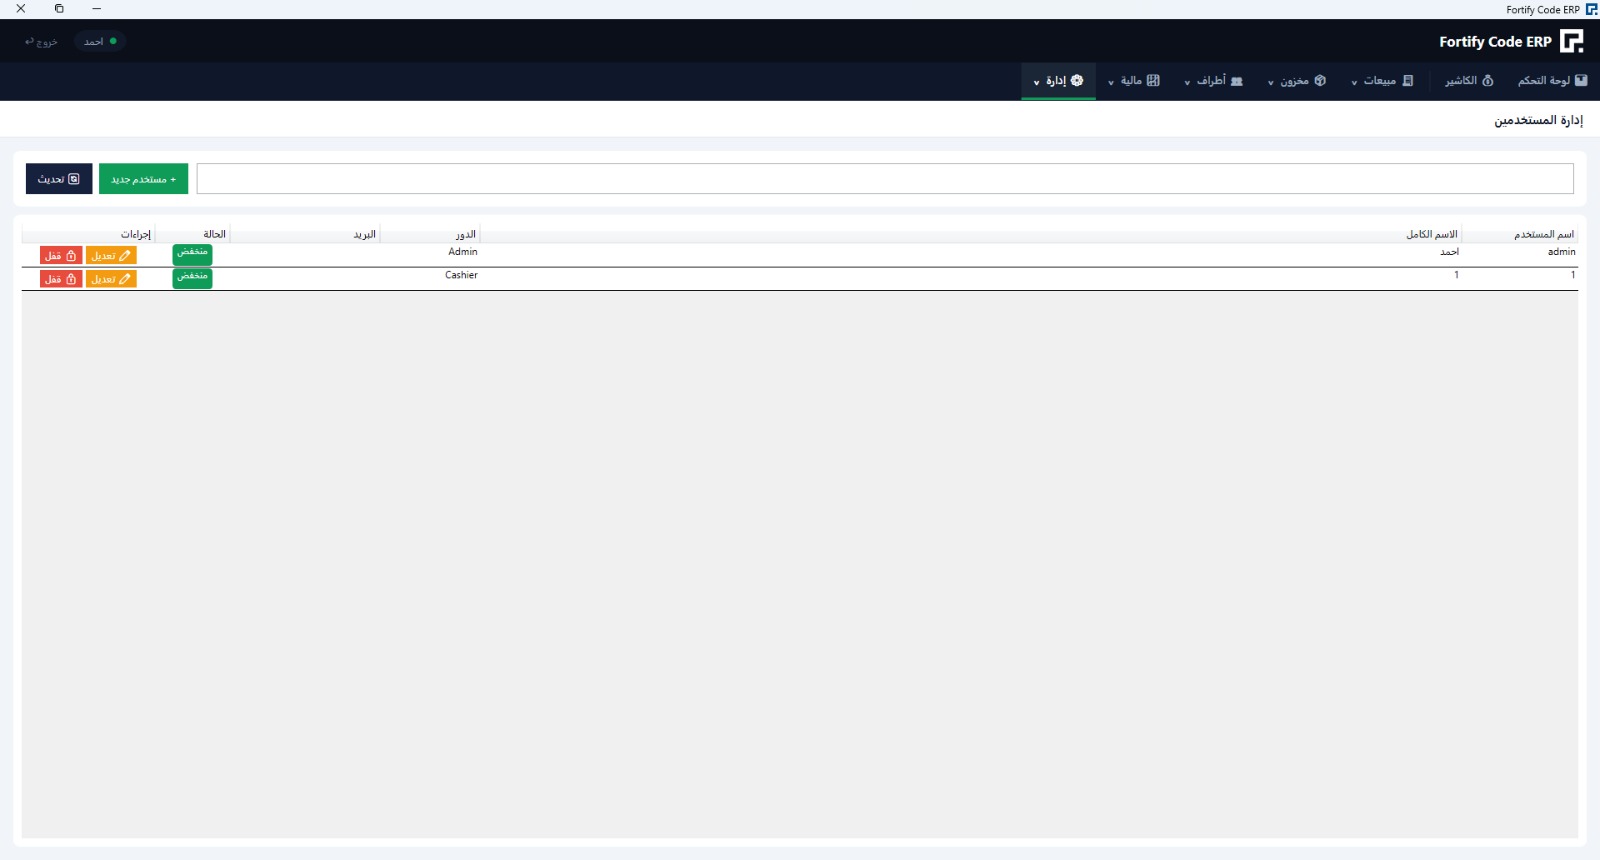
Task: Expand the إدارة administration menu
Action: click(1058, 81)
